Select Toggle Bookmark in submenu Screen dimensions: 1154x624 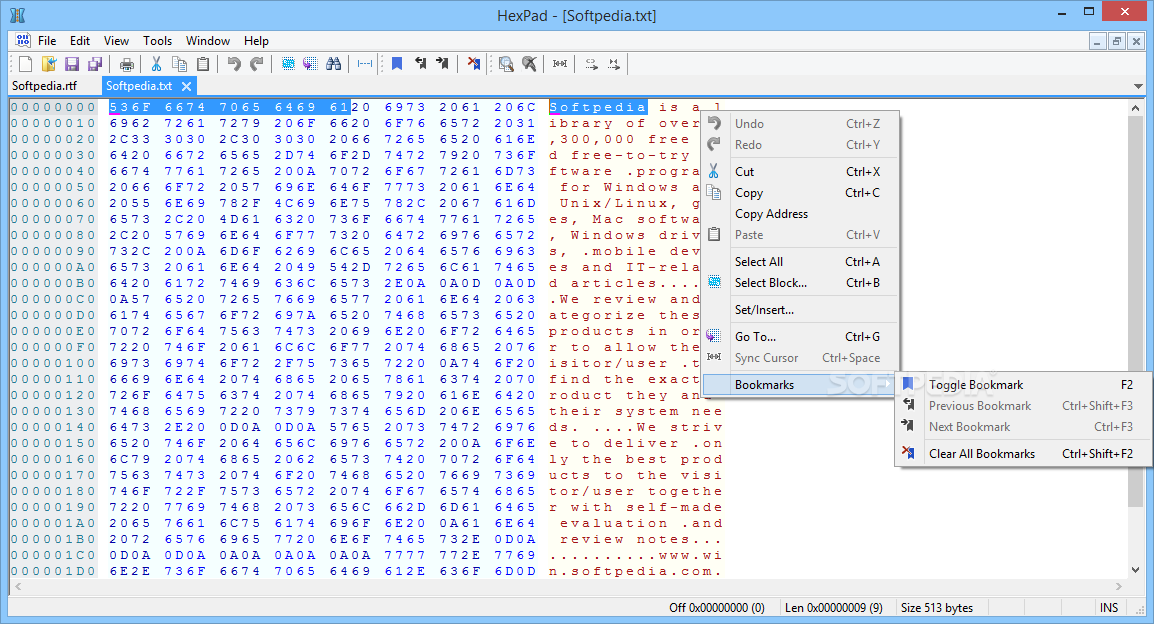coord(1023,385)
